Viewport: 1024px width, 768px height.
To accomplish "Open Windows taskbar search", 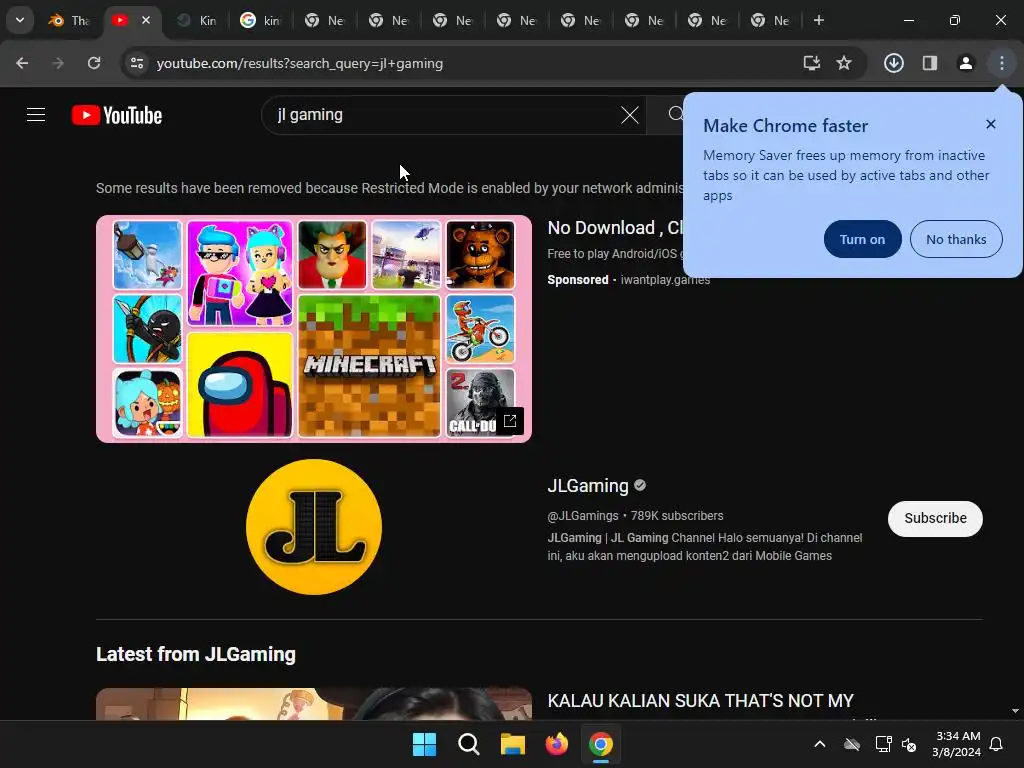I will (469, 744).
